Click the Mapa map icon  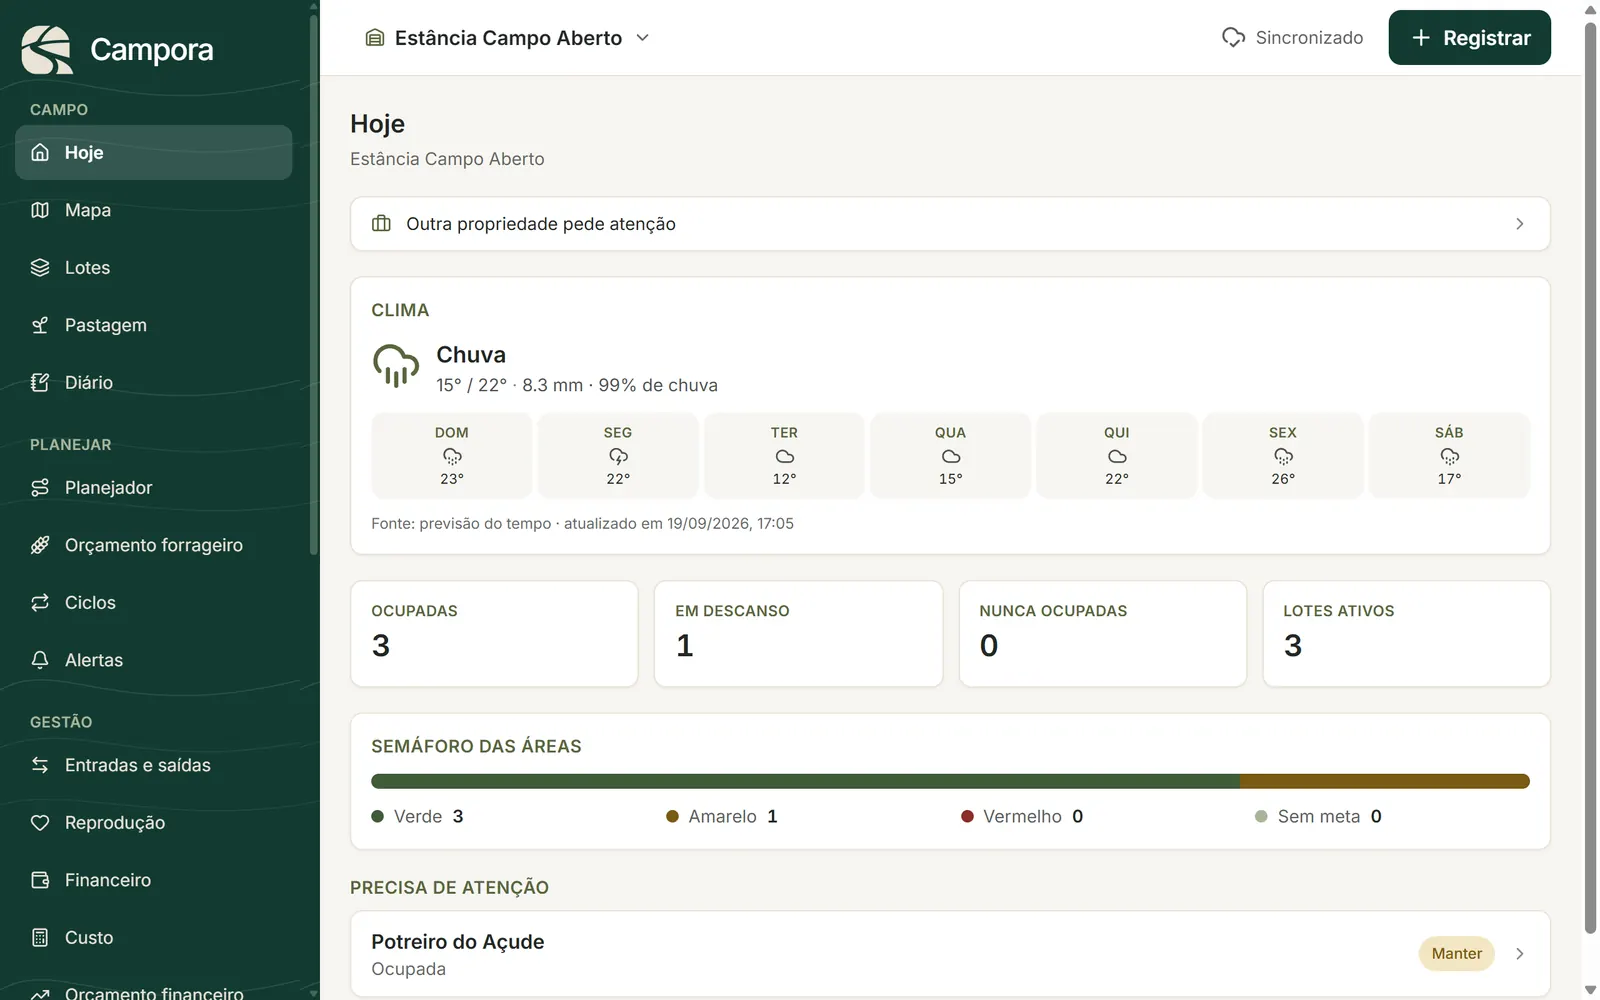(40, 210)
